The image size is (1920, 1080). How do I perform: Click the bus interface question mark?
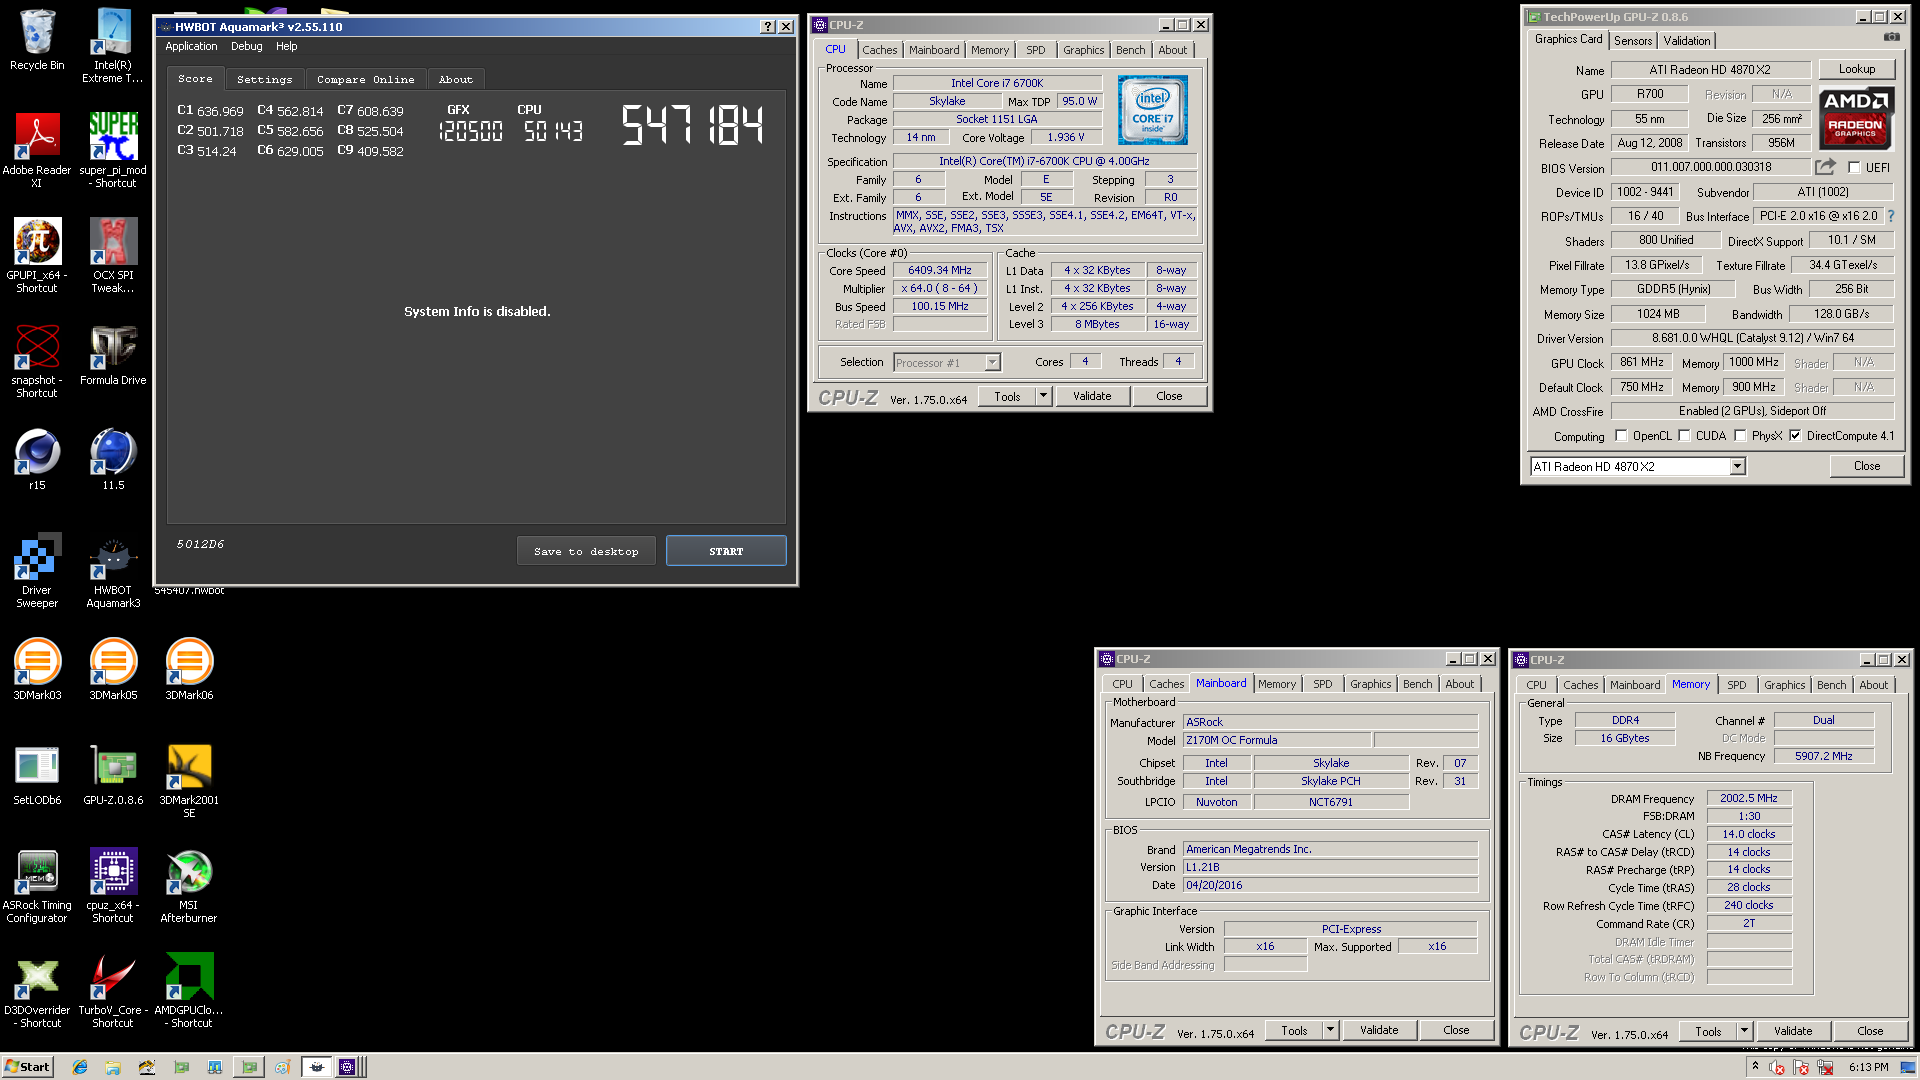(1890, 216)
